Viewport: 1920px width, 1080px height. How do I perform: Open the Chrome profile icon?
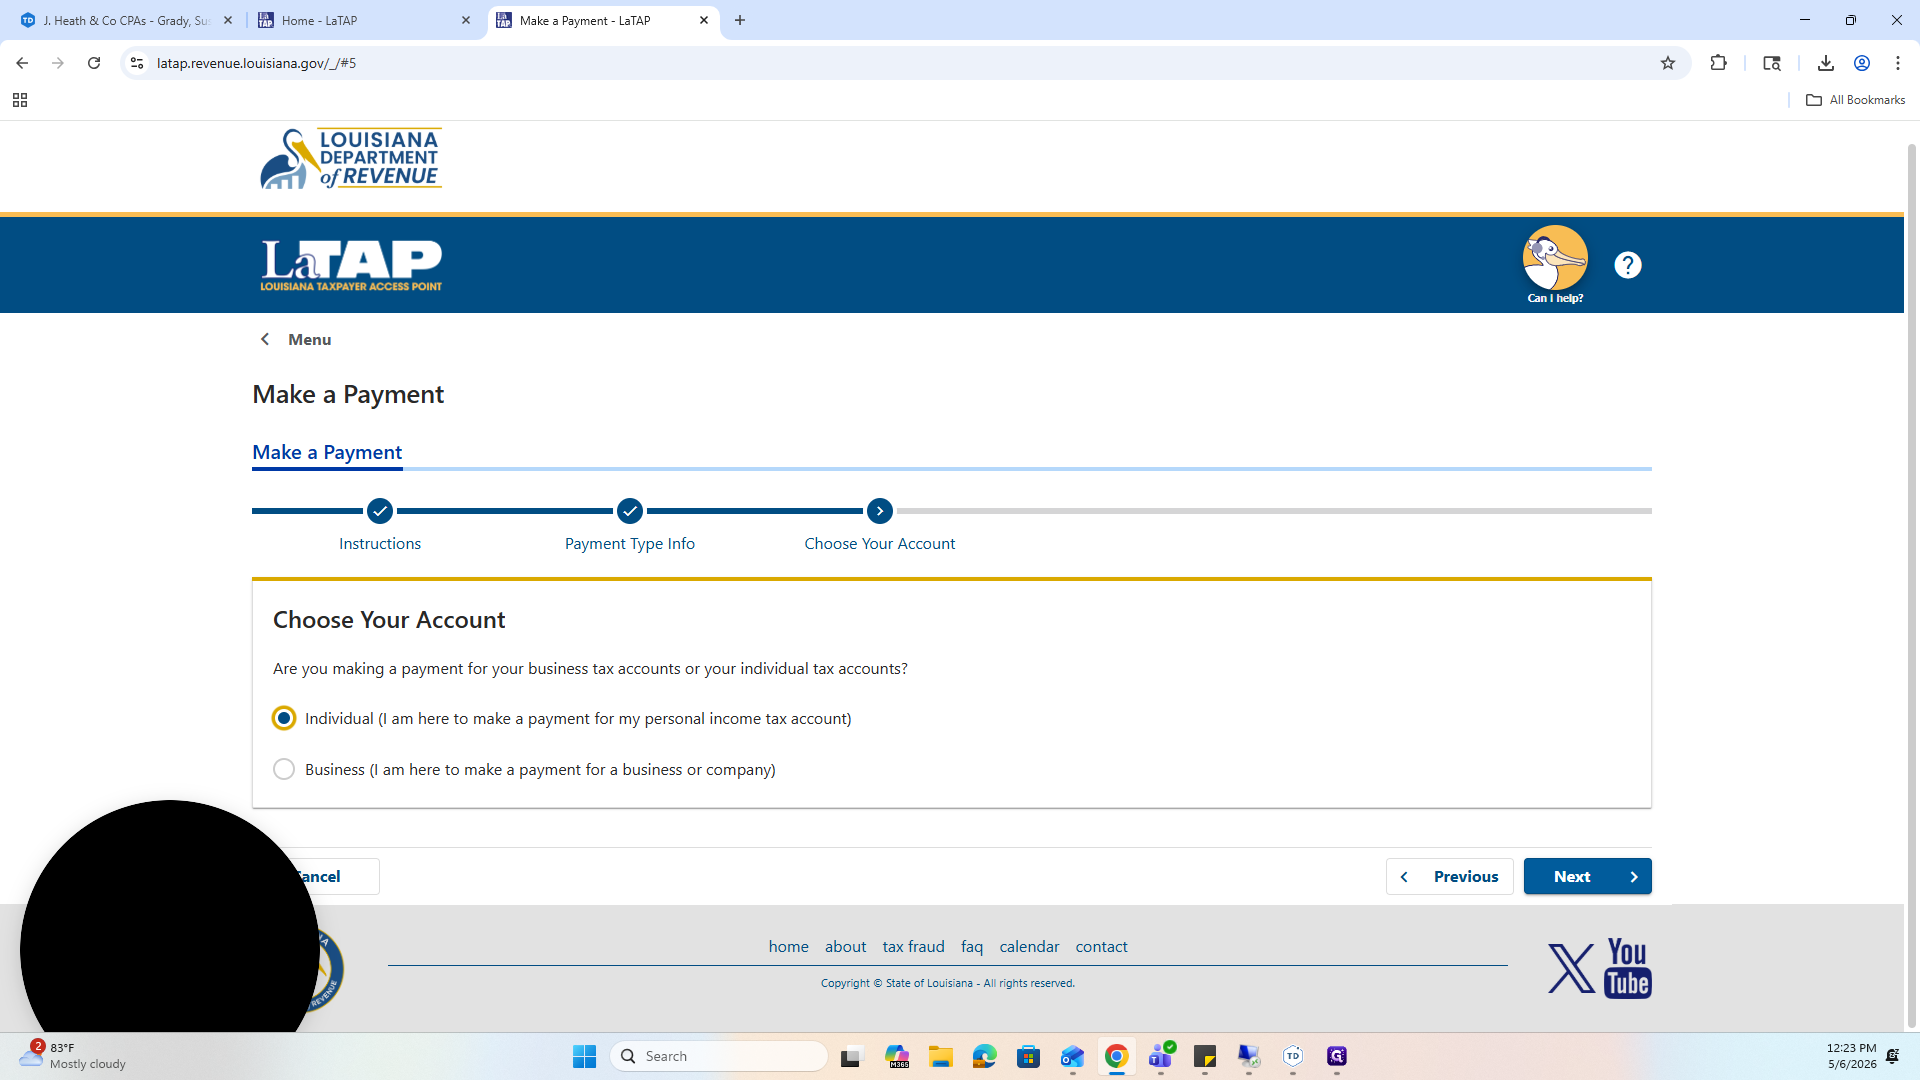point(1862,63)
